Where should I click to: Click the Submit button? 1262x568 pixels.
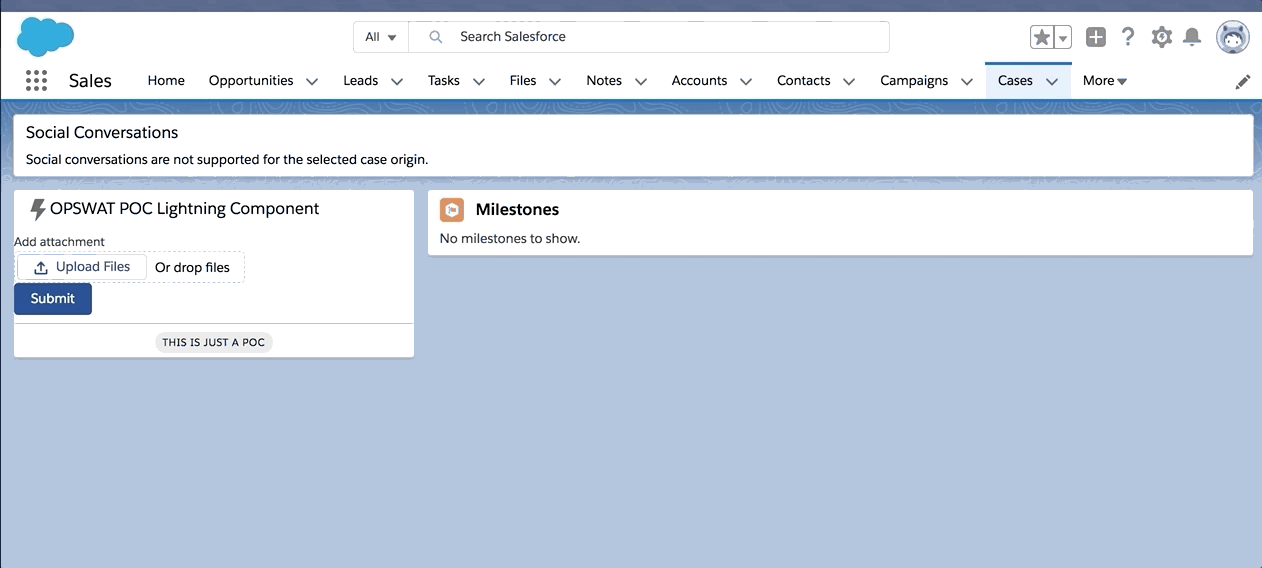(x=53, y=299)
